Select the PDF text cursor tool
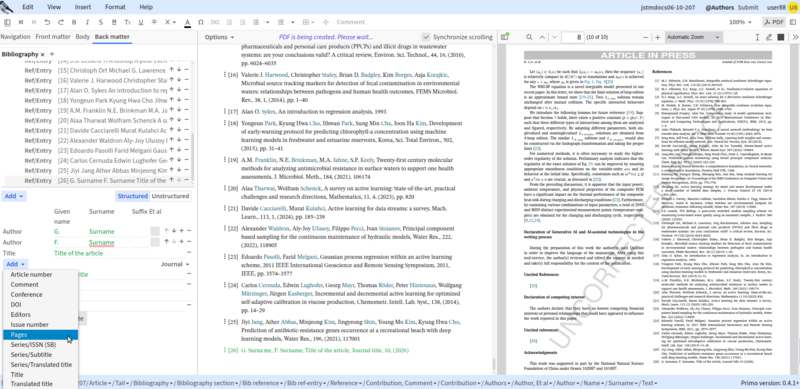800x389 pixels. click(758, 37)
